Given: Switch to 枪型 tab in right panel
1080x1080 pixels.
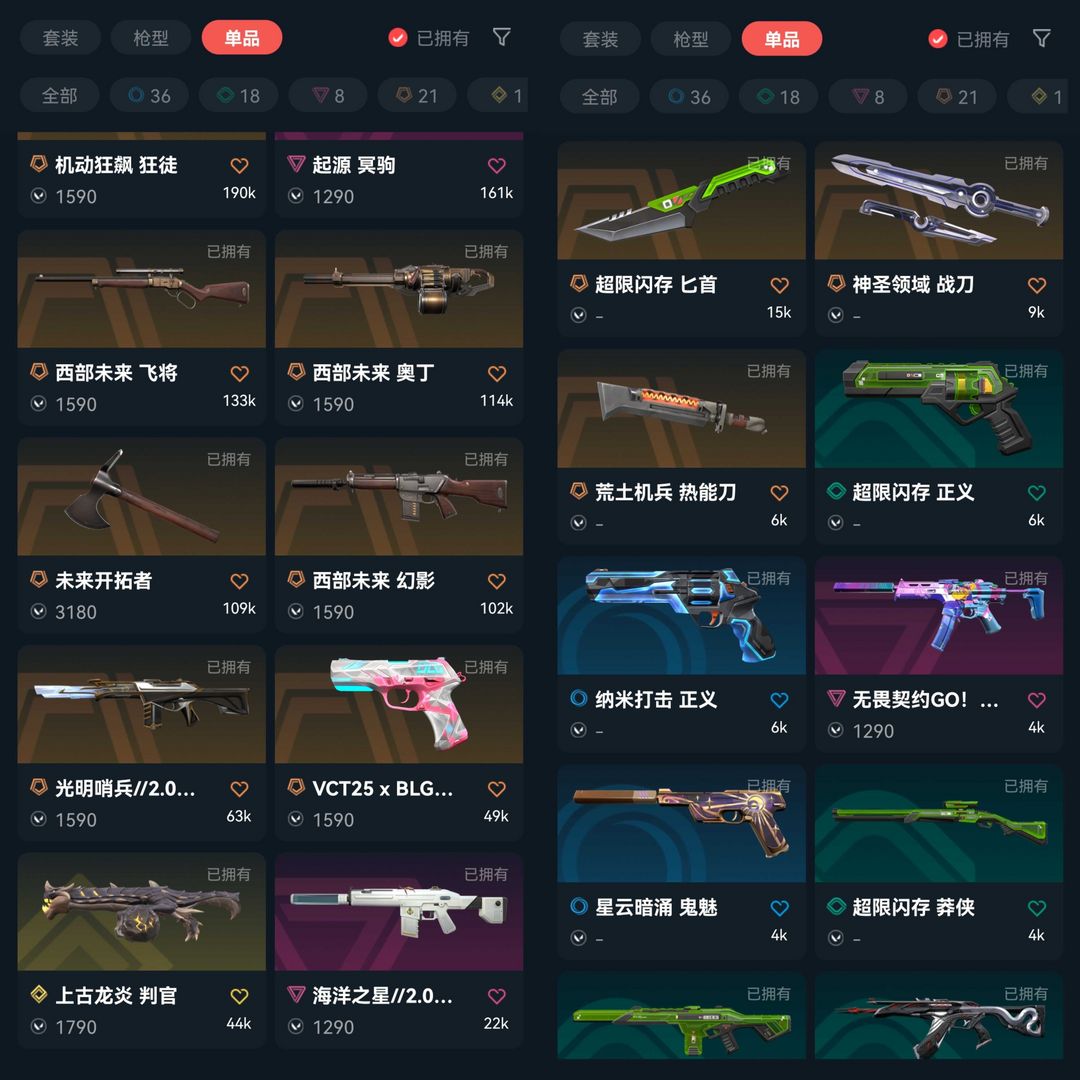Looking at the screenshot, I should click(691, 39).
